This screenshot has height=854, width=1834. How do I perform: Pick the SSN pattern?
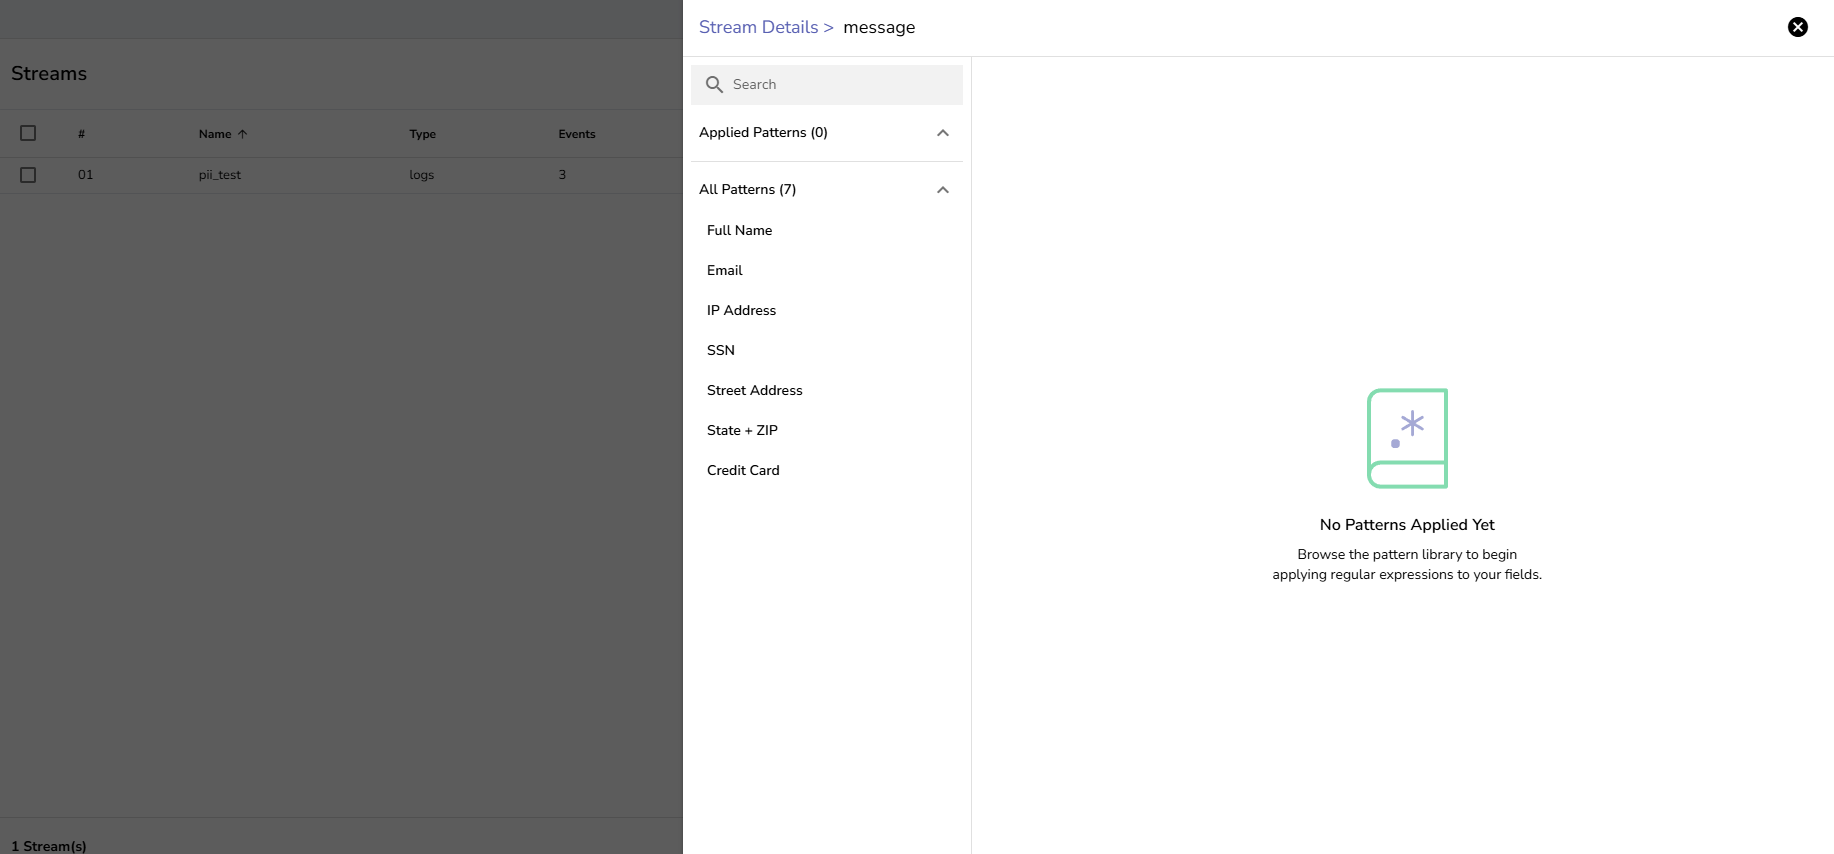coord(720,350)
